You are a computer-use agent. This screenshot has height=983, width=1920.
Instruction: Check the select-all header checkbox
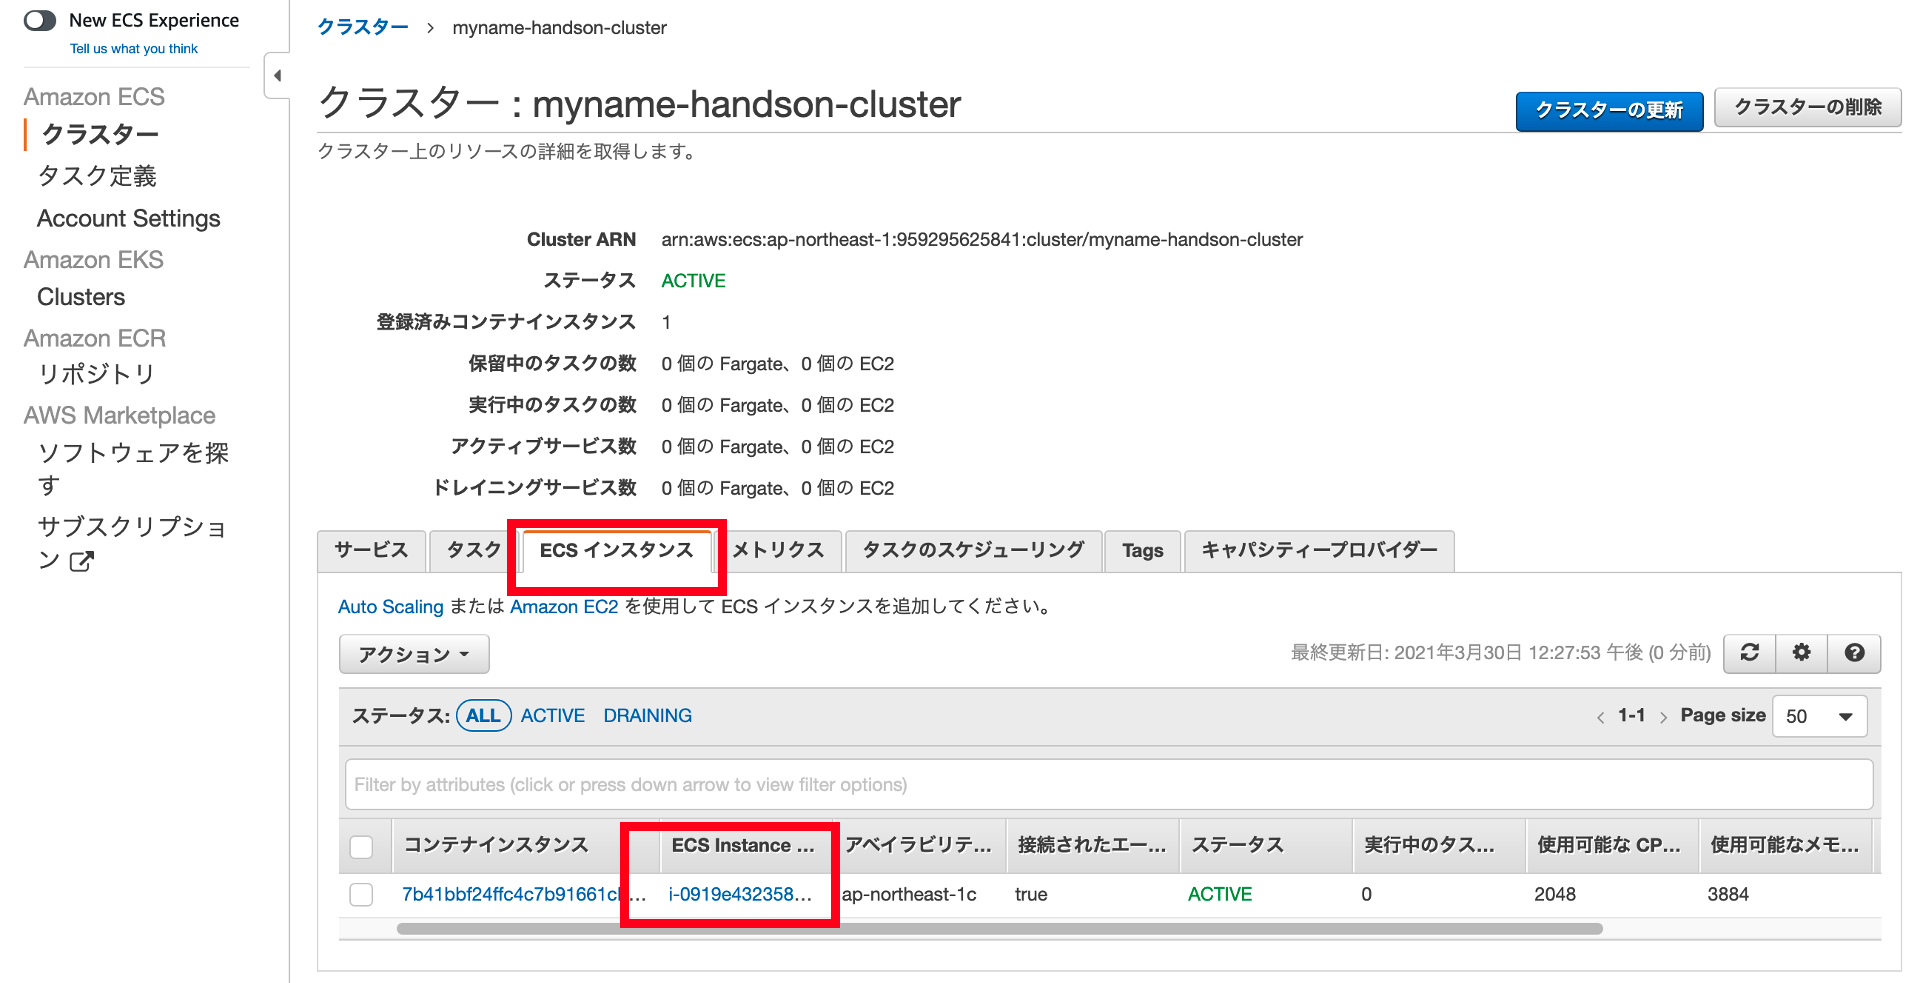tap(361, 846)
